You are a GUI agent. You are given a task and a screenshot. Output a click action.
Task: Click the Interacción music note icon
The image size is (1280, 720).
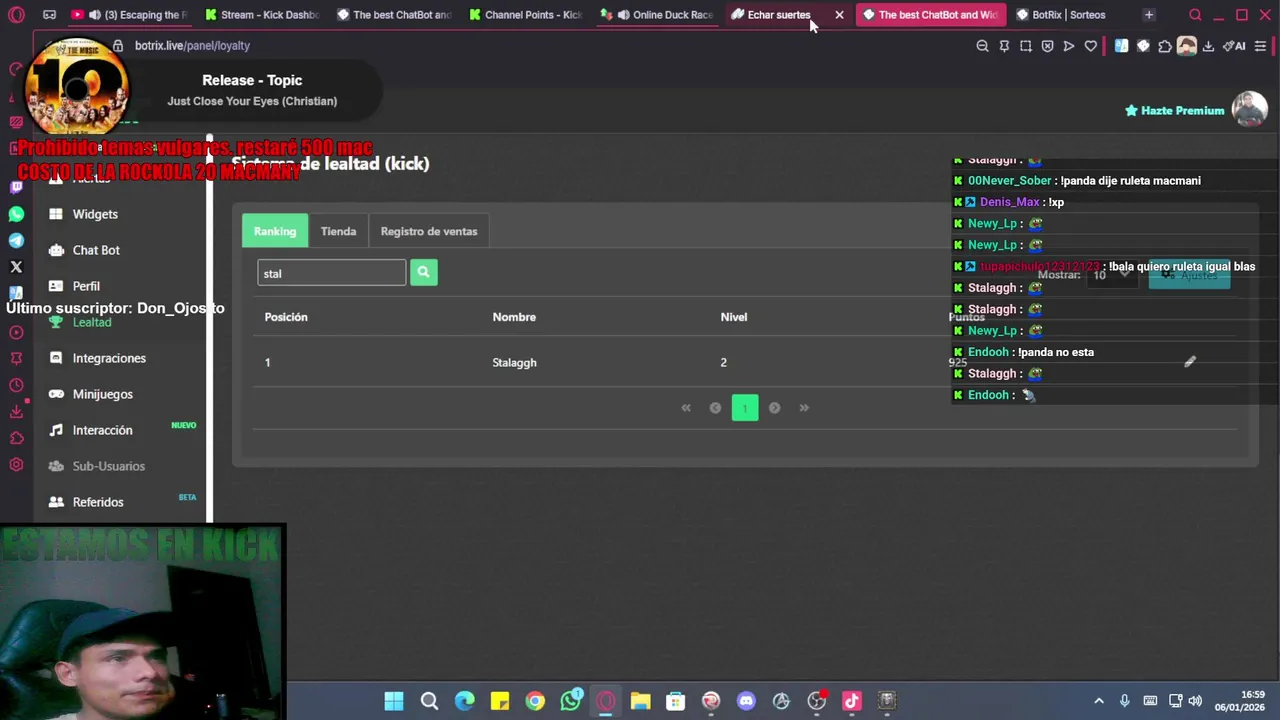click(56, 430)
